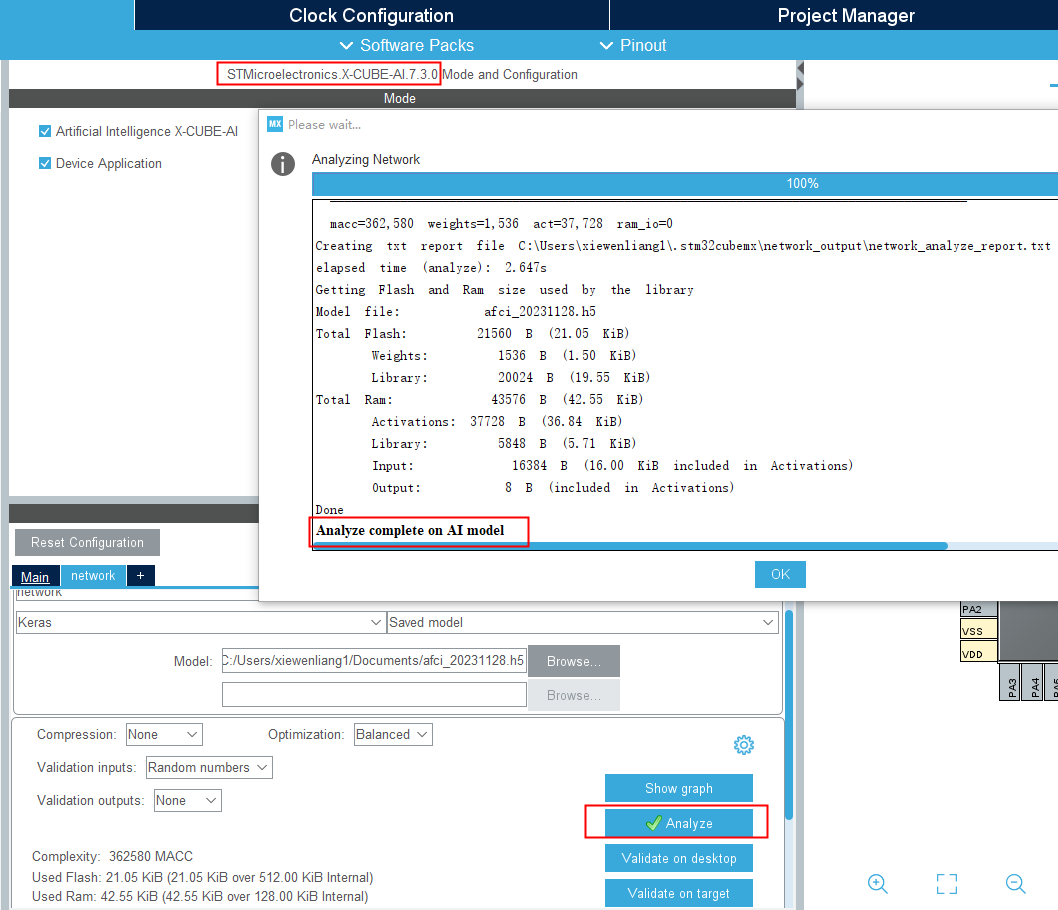Click the Analyze button

pyautogui.click(x=679, y=823)
